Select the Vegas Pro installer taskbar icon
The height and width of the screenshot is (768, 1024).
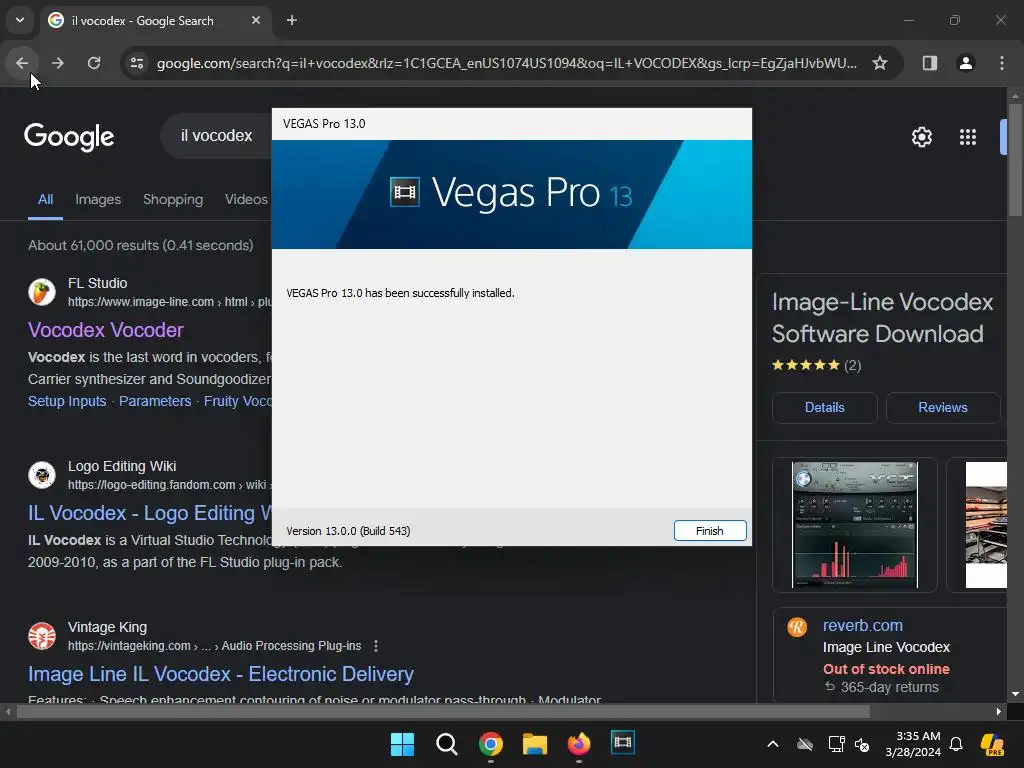click(x=623, y=743)
